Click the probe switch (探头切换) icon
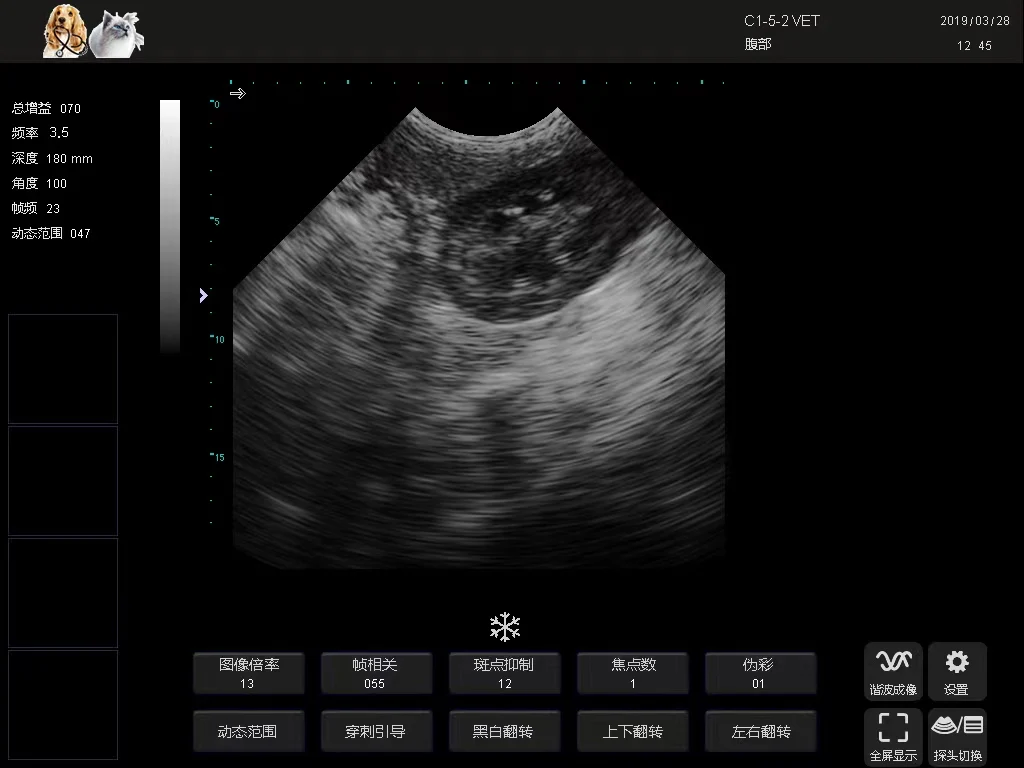Screen dimensions: 1024x768 (957, 737)
